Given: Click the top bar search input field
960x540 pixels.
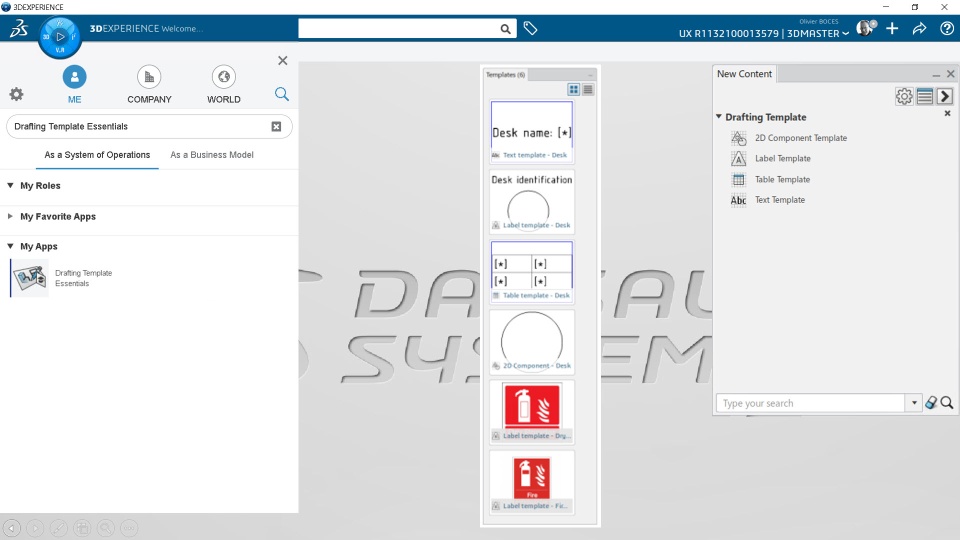Looking at the screenshot, I should pos(399,29).
